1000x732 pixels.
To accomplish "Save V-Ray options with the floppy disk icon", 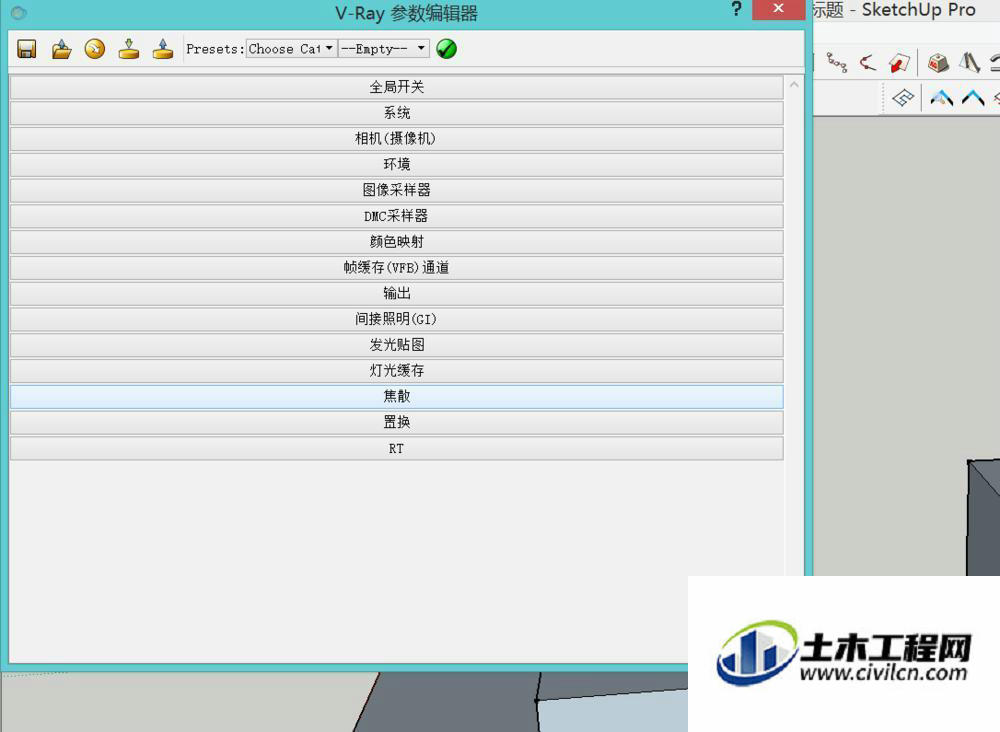I will [26, 49].
